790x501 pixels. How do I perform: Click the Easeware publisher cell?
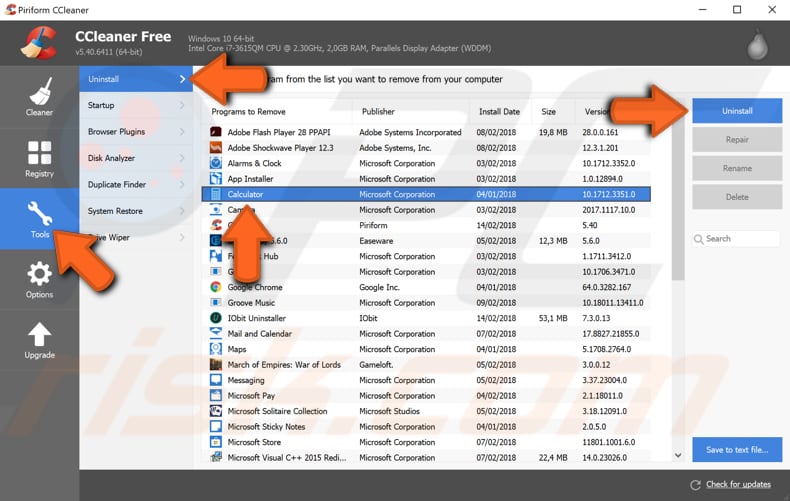(x=376, y=241)
